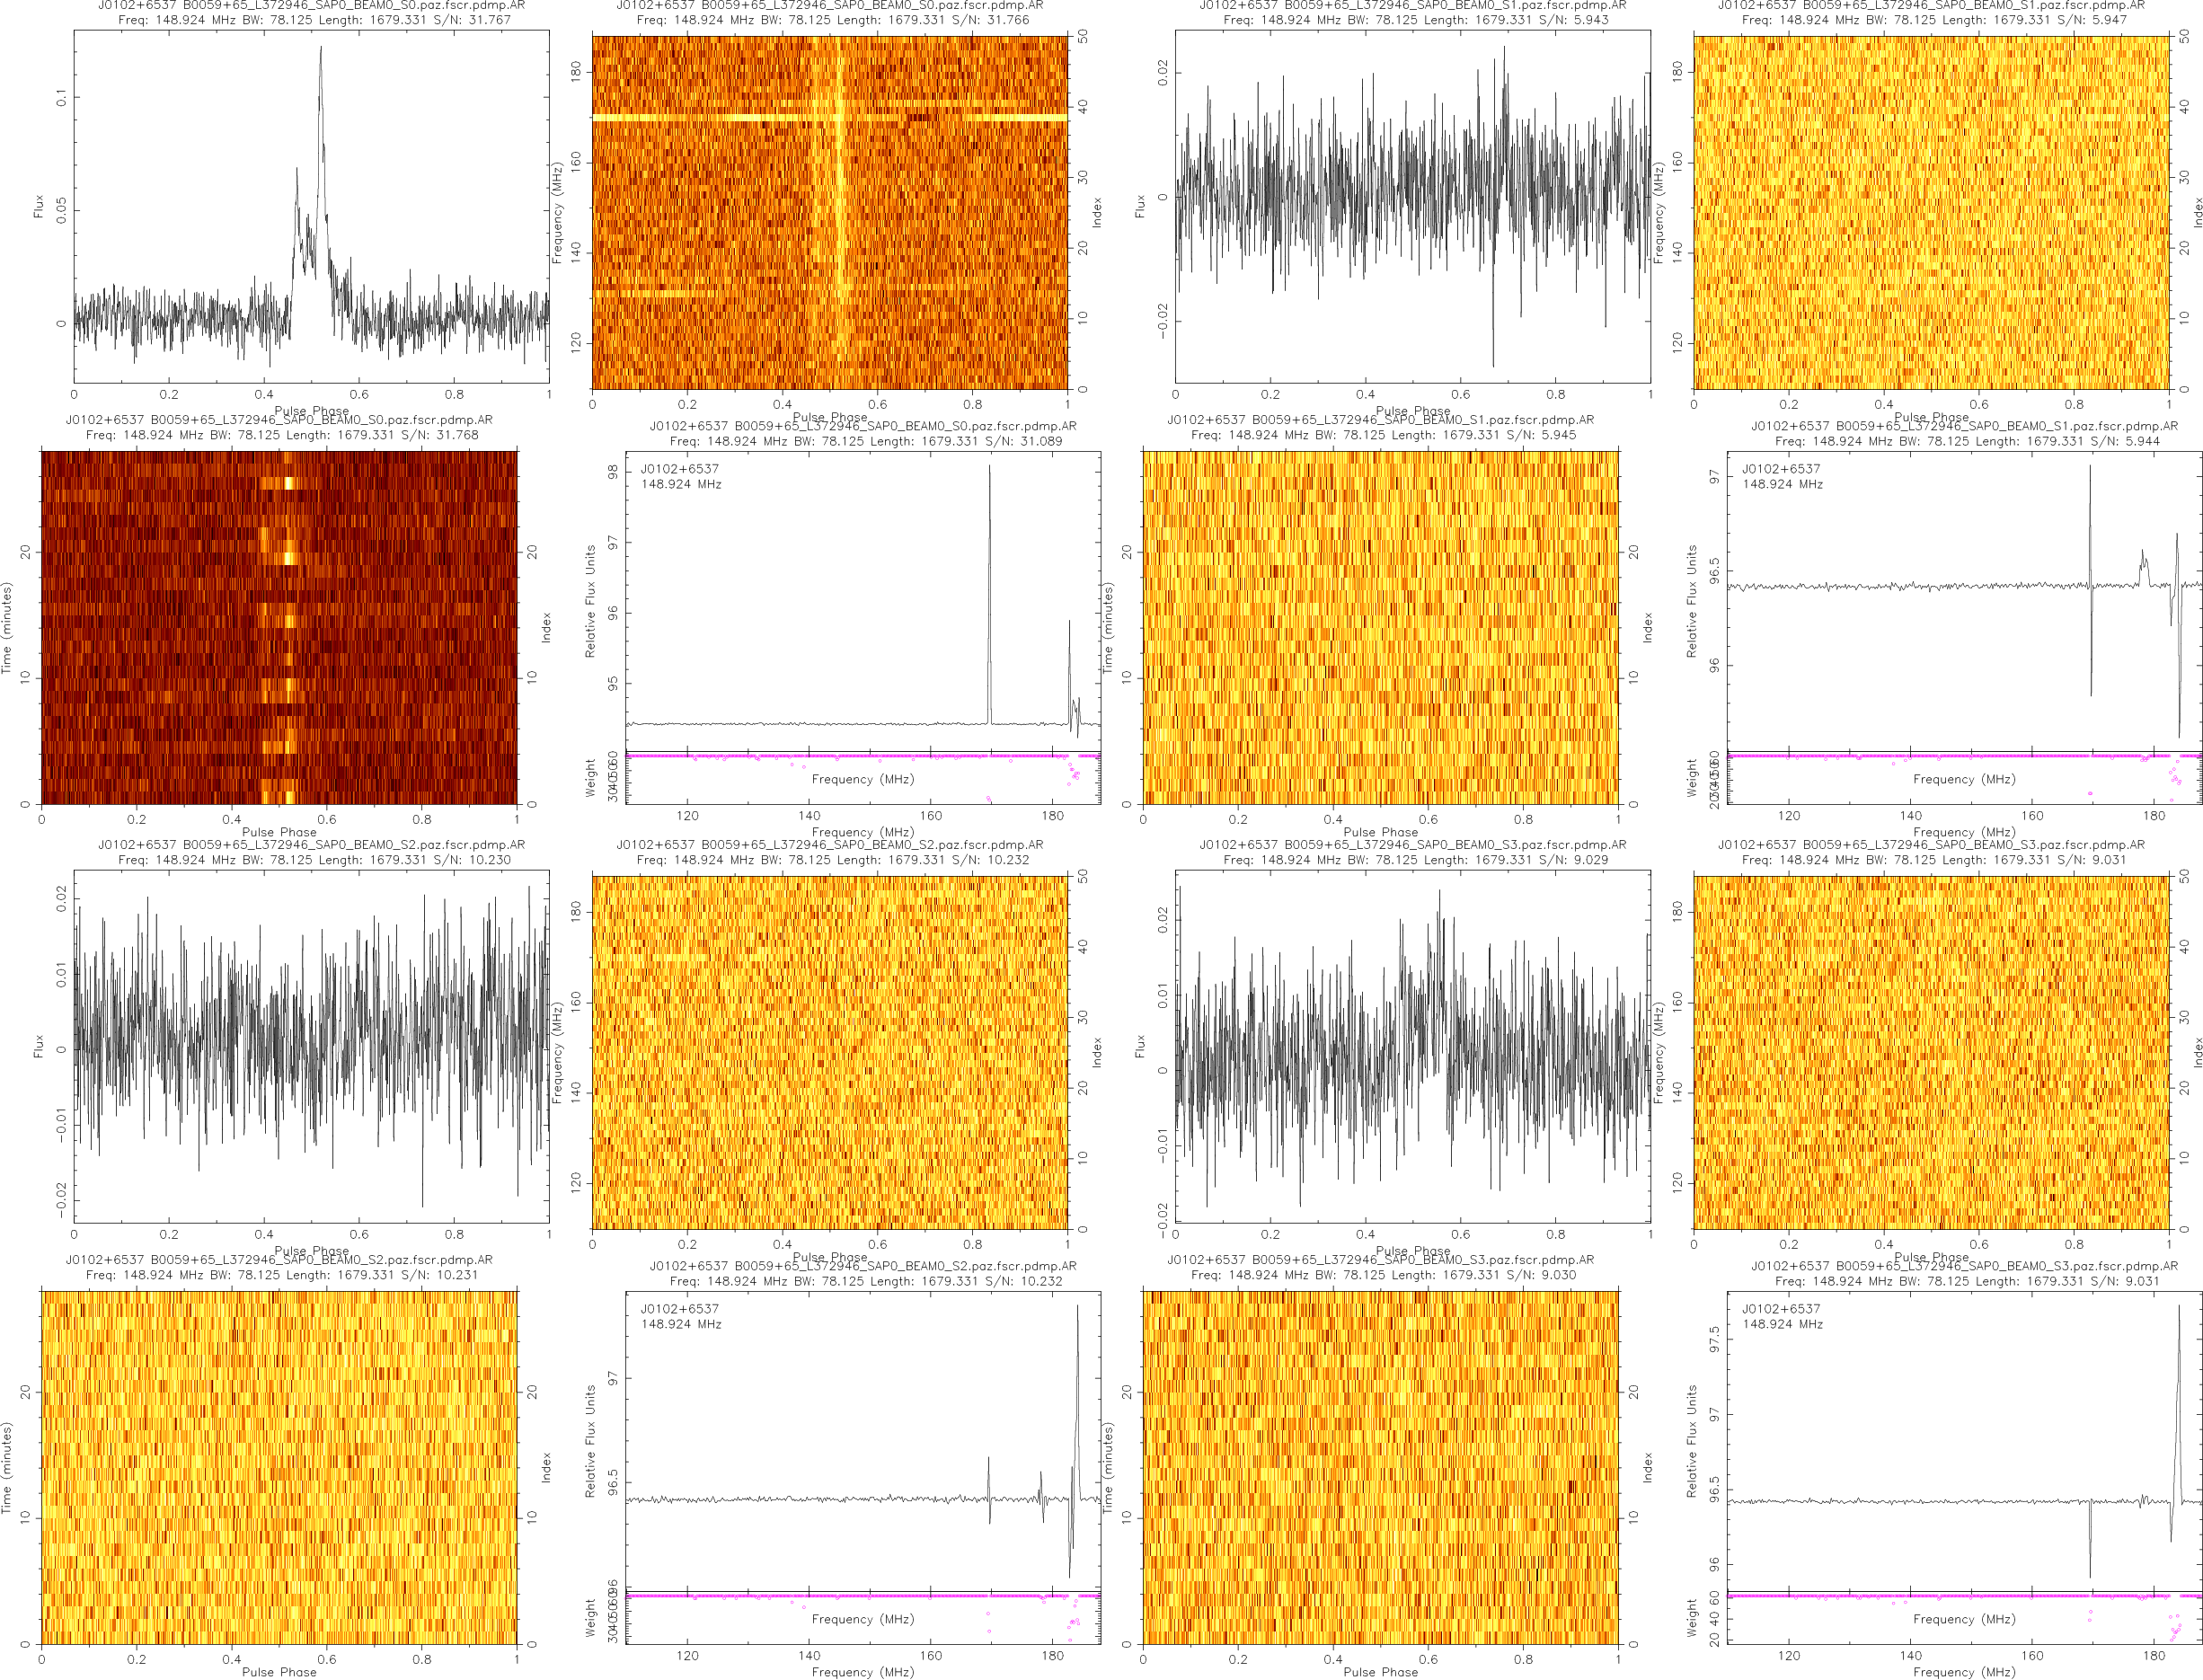Click the S1 time versus phase heatmap
This screenshot has width=2203, height=1680.
(1380, 627)
